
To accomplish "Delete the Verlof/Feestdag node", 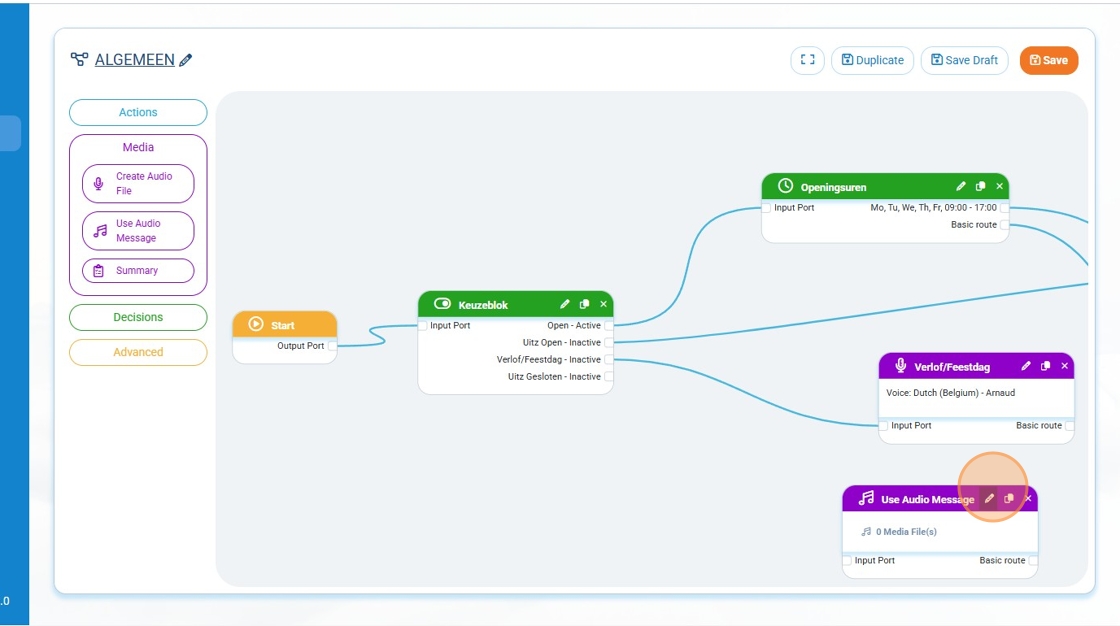I will point(1064,367).
